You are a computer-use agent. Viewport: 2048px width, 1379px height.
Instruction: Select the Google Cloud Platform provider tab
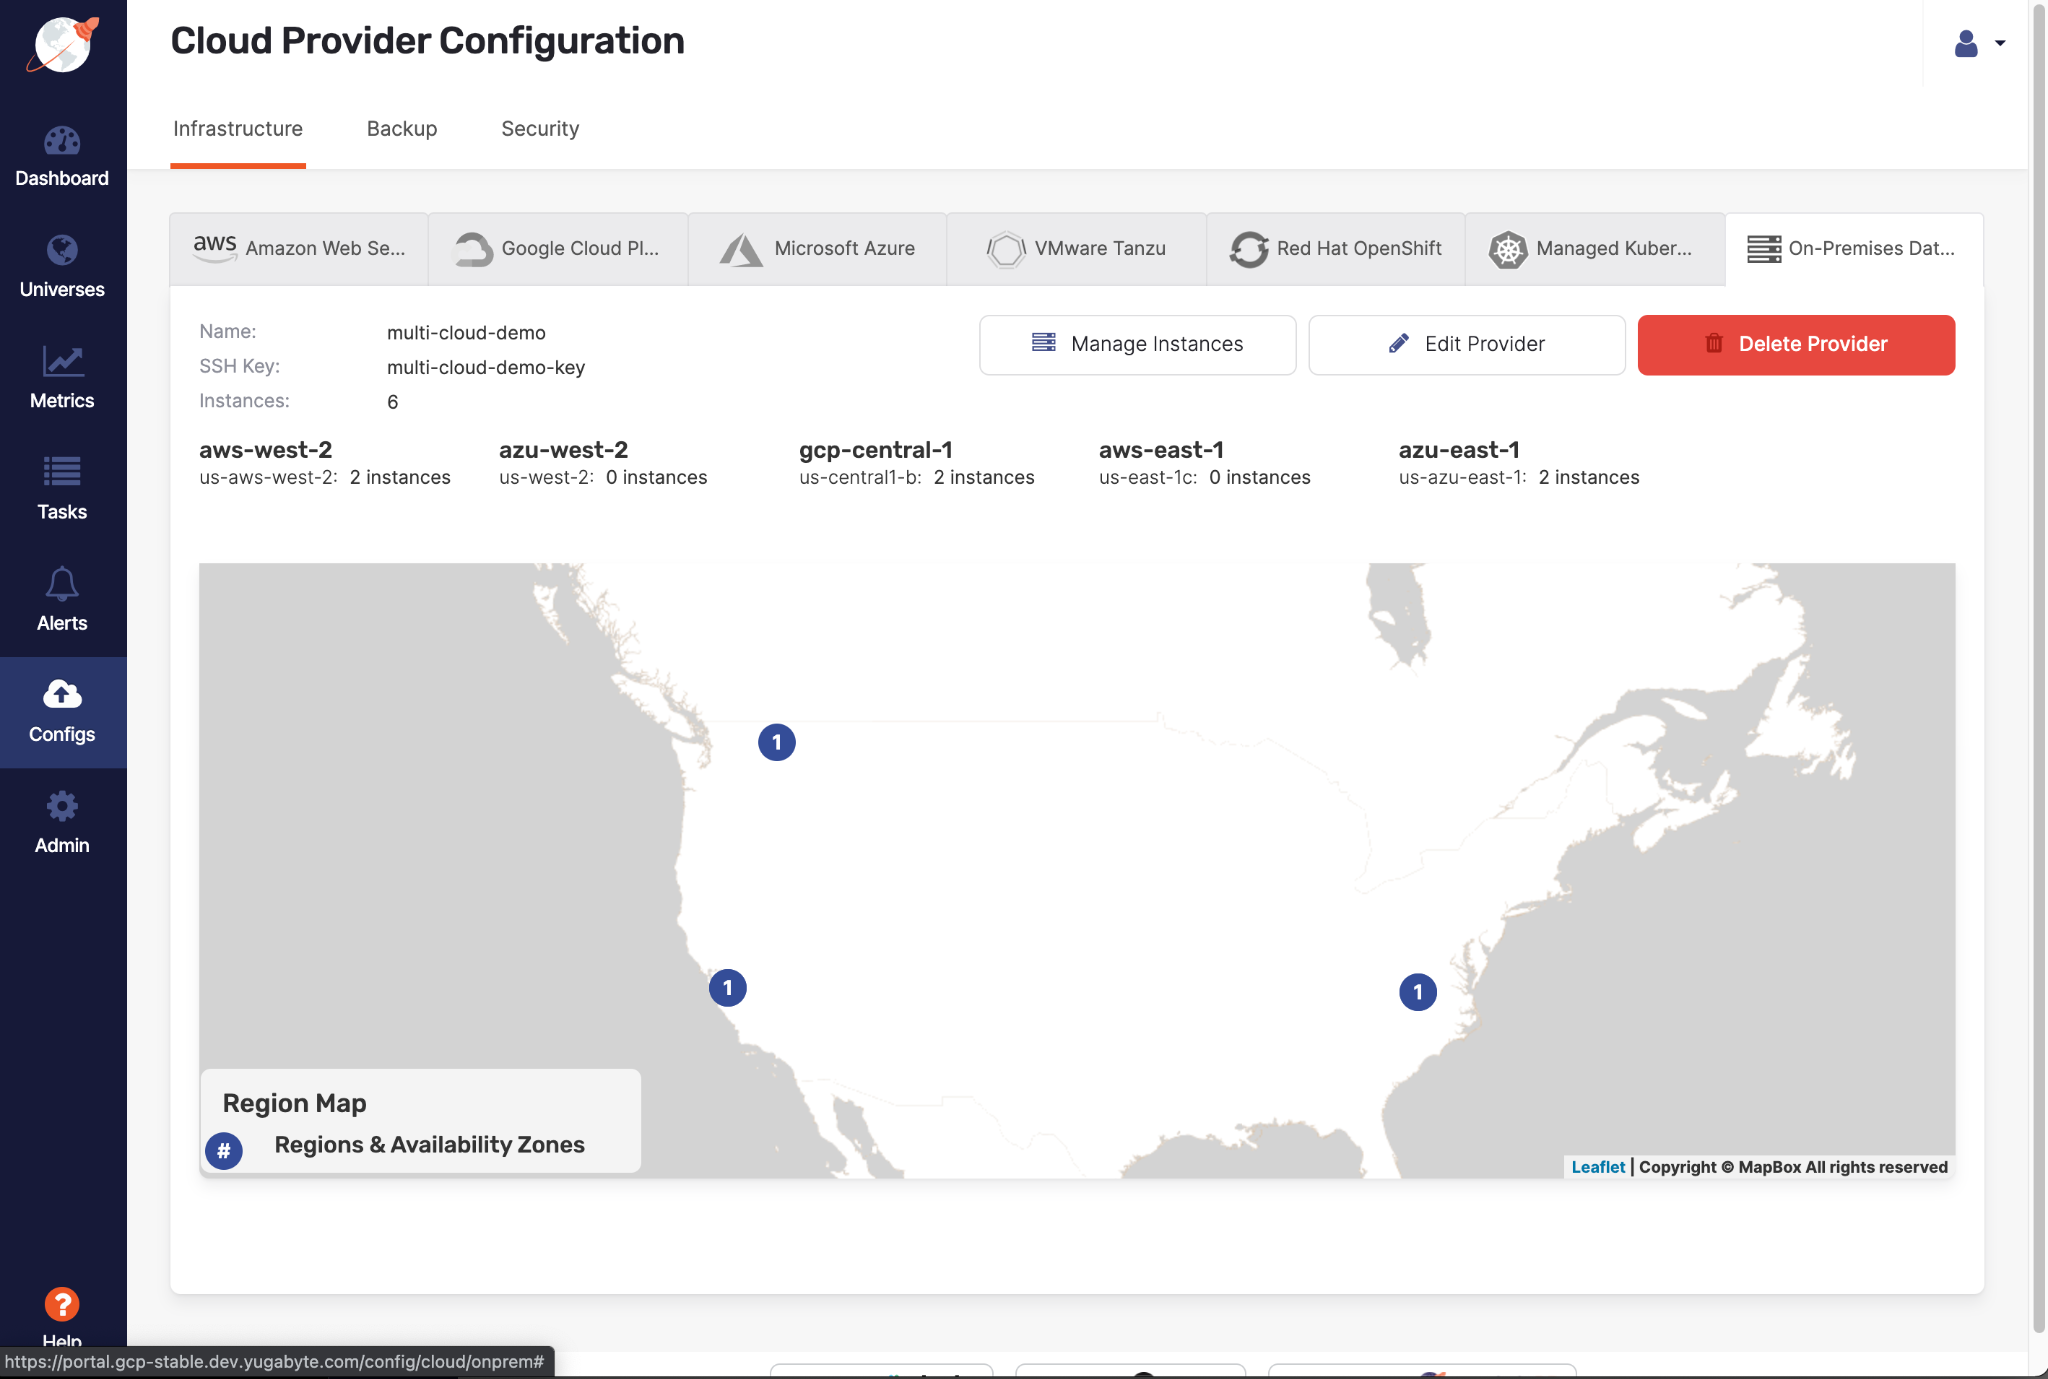click(x=558, y=249)
